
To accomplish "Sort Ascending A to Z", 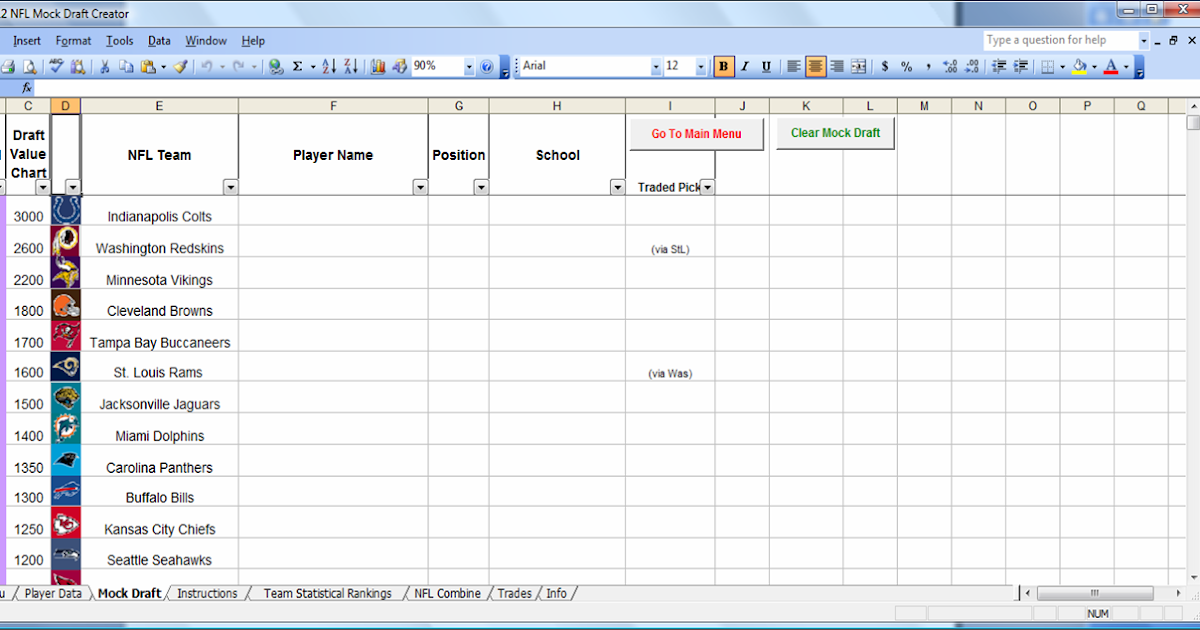I will (329, 66).
